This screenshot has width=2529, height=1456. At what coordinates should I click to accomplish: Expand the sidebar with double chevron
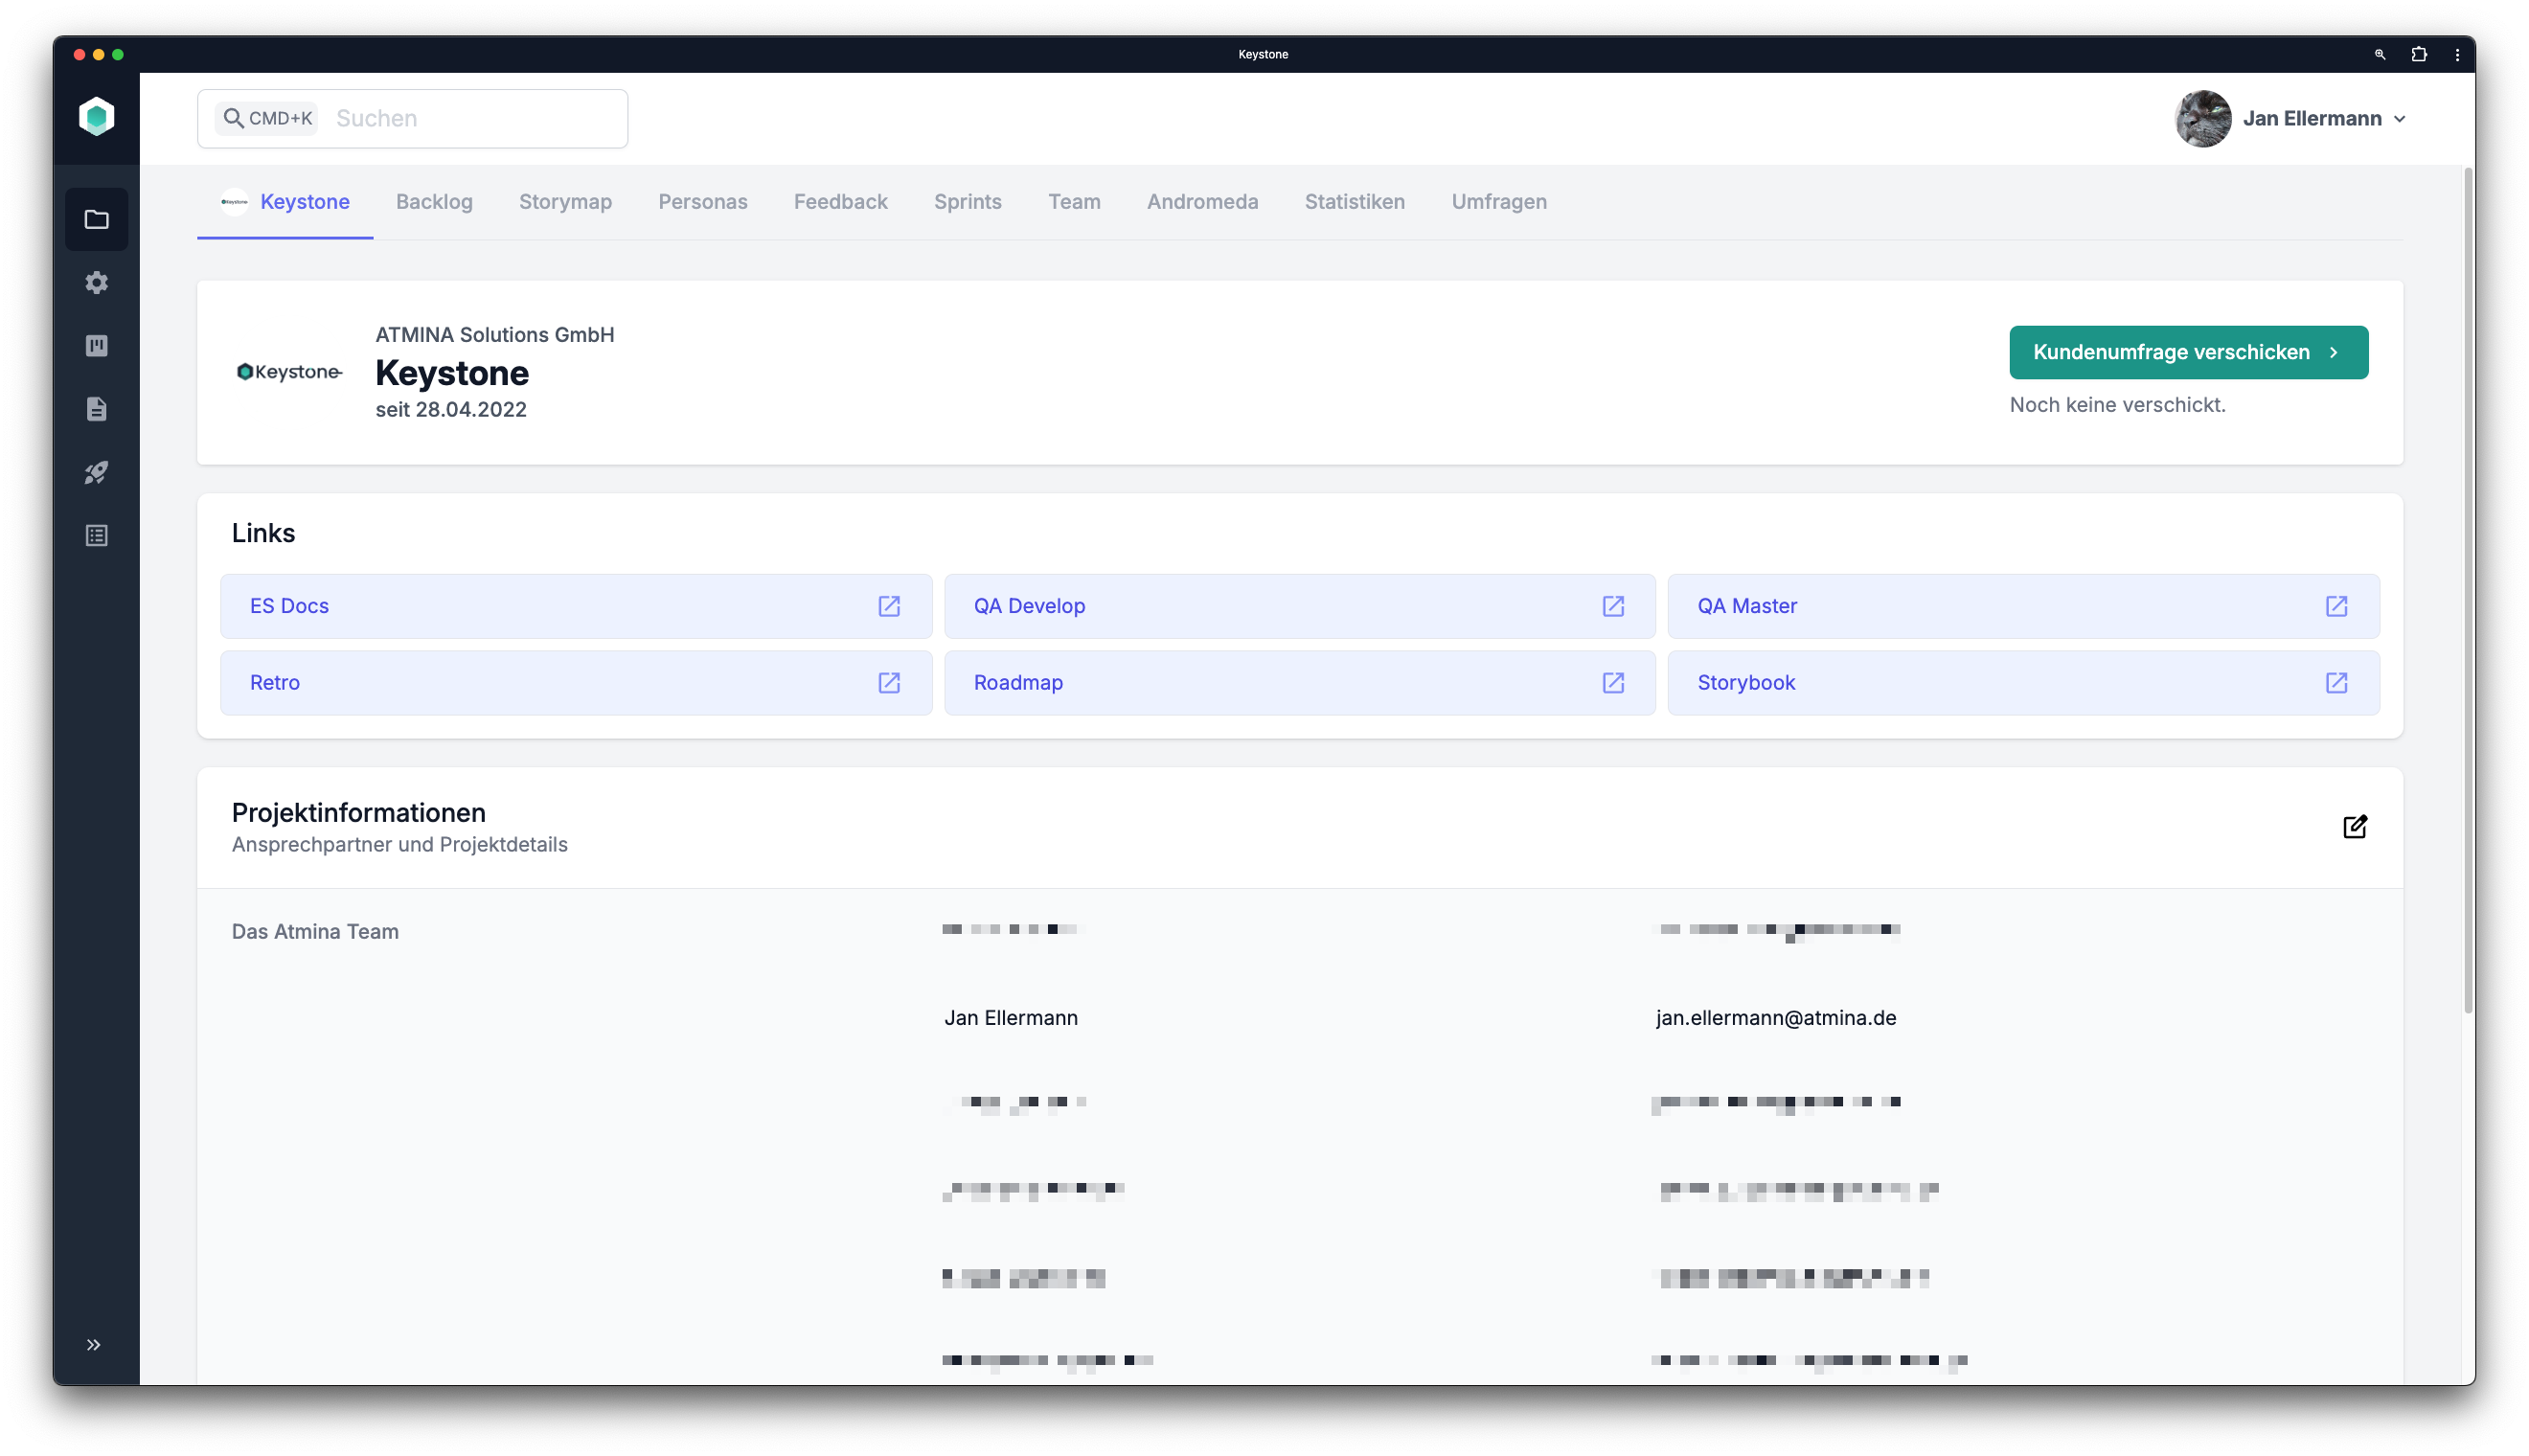(94, 1345)
